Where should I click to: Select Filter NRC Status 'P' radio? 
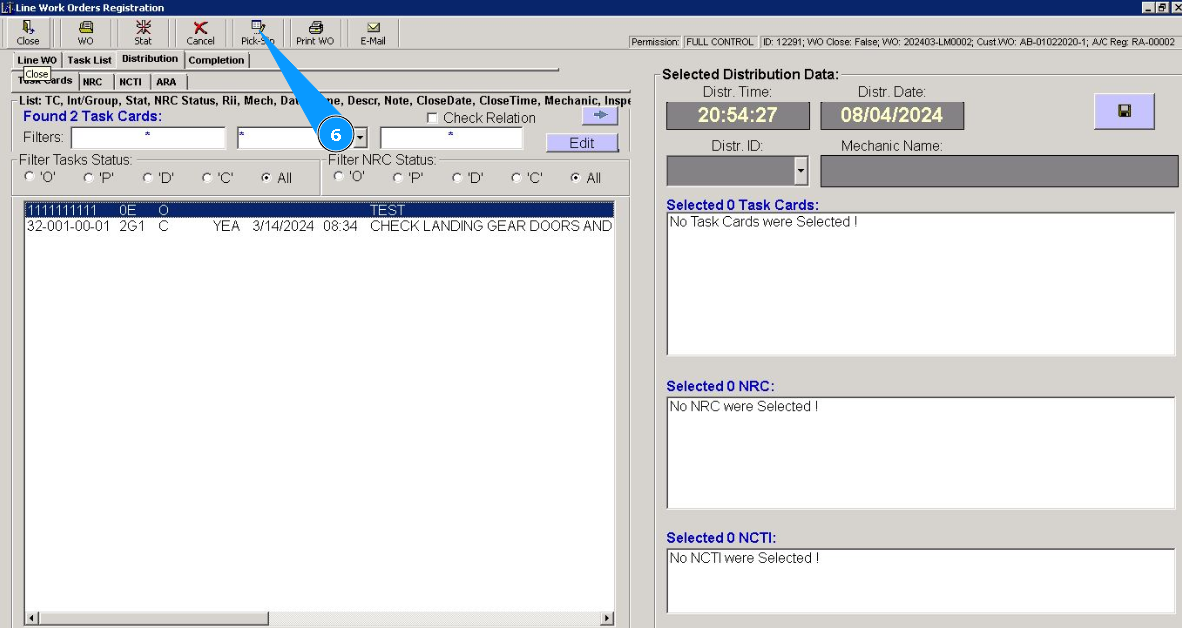tap(398, 177)
